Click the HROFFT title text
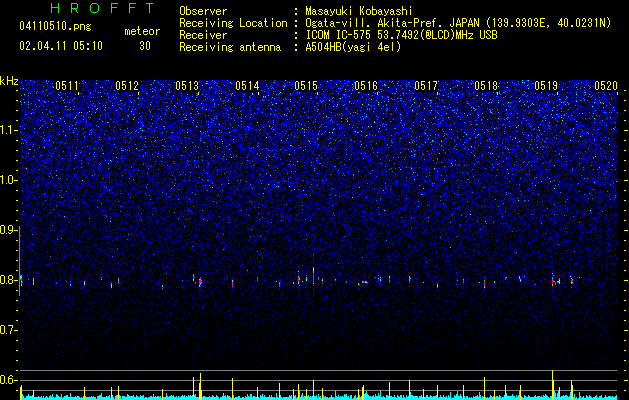The width and height of the screenshot is (629, 400). 102,8
